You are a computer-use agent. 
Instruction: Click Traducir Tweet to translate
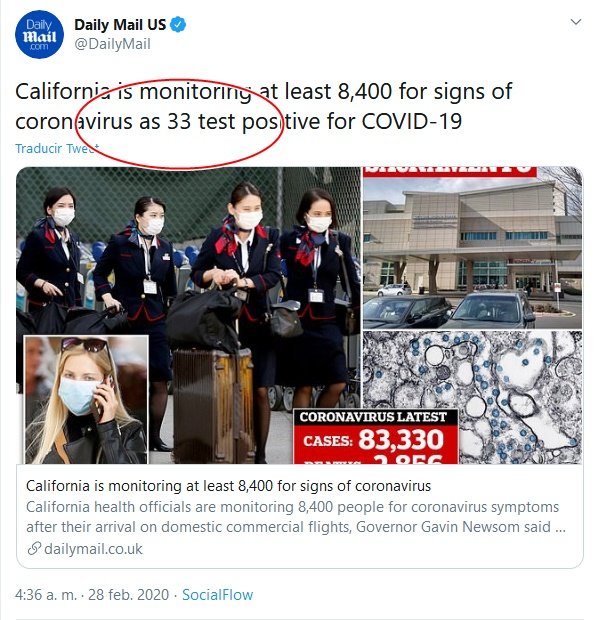[x=57, y=149]
